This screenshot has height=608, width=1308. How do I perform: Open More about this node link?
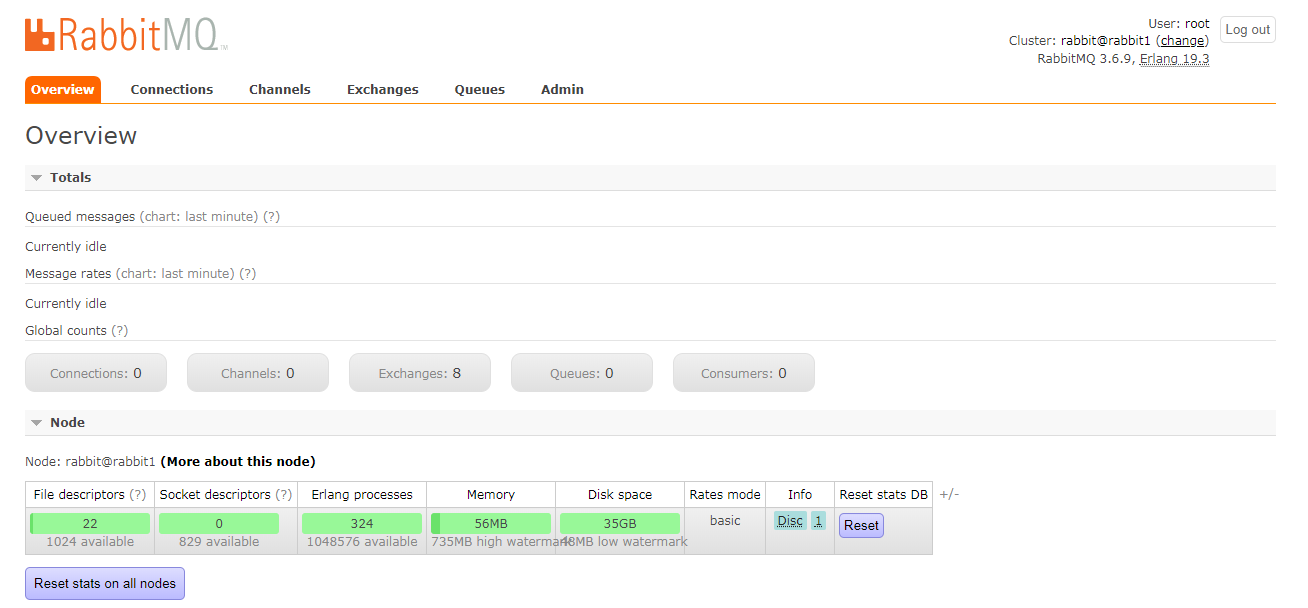[238, 461]
